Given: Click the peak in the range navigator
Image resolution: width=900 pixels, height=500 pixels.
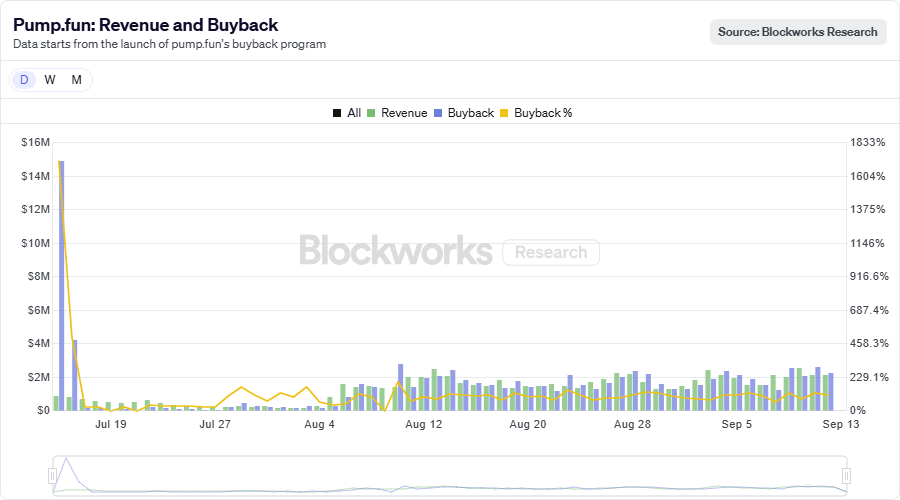Looking at the screenshot, I should (x=67, y=459).
